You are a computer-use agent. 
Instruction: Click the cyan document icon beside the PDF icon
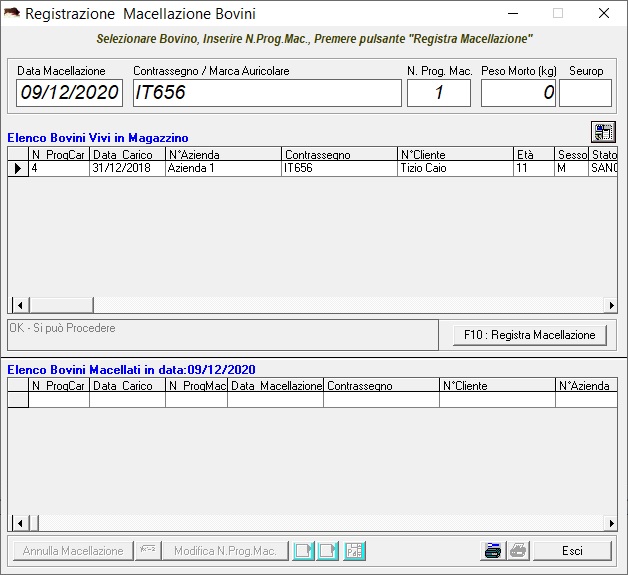[x=328, y=551]
